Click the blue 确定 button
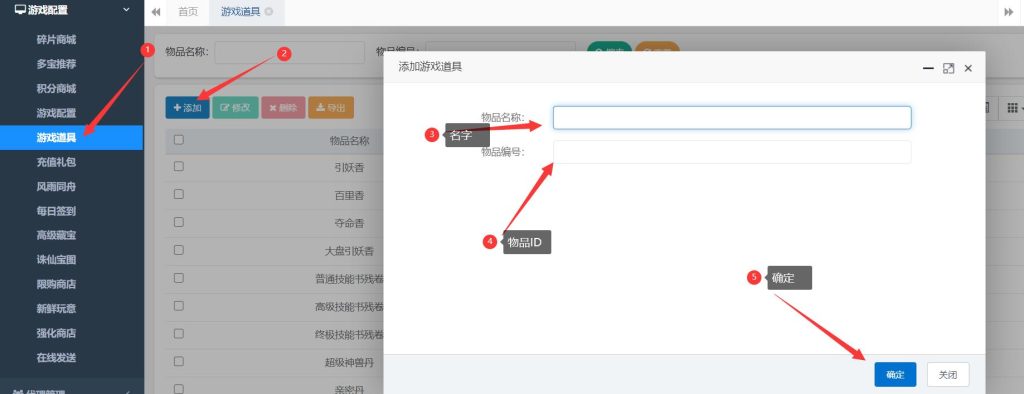The height and width of the screenshot is (394, 1024). [x=895, y=374]
